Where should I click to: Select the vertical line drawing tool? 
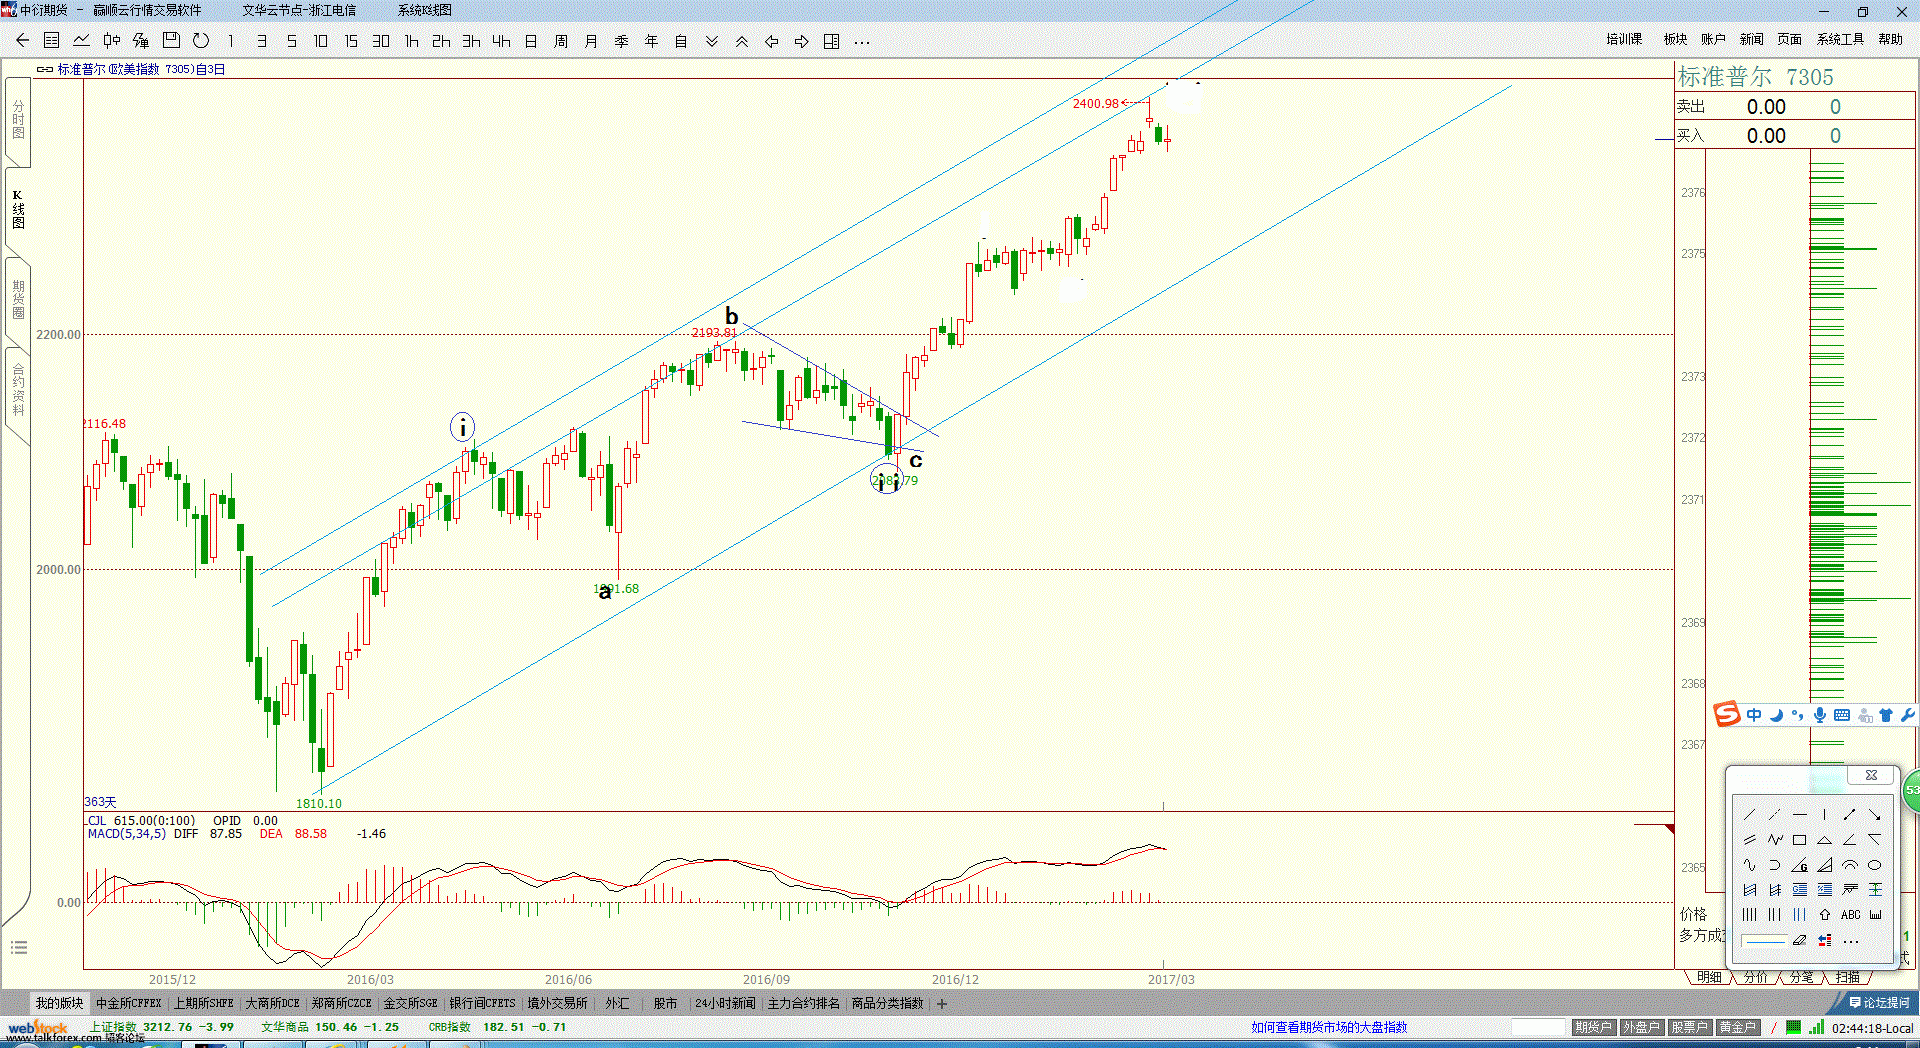point(1824,815)
